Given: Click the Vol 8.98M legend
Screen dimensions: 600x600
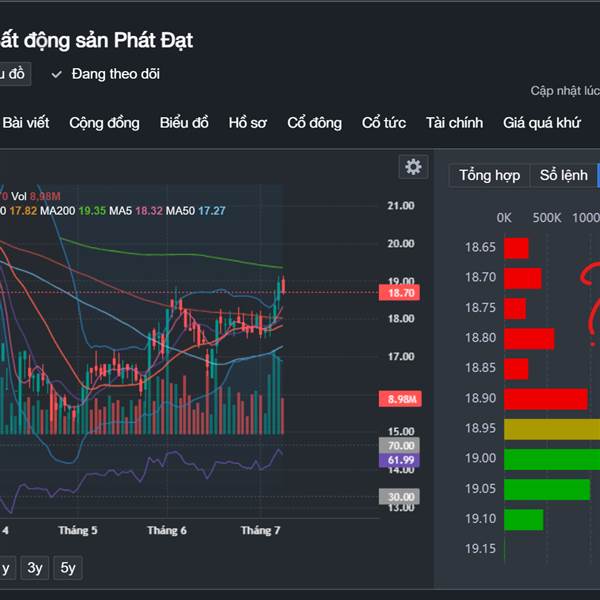Looking at the screenshot, I should tap(36, 197).
